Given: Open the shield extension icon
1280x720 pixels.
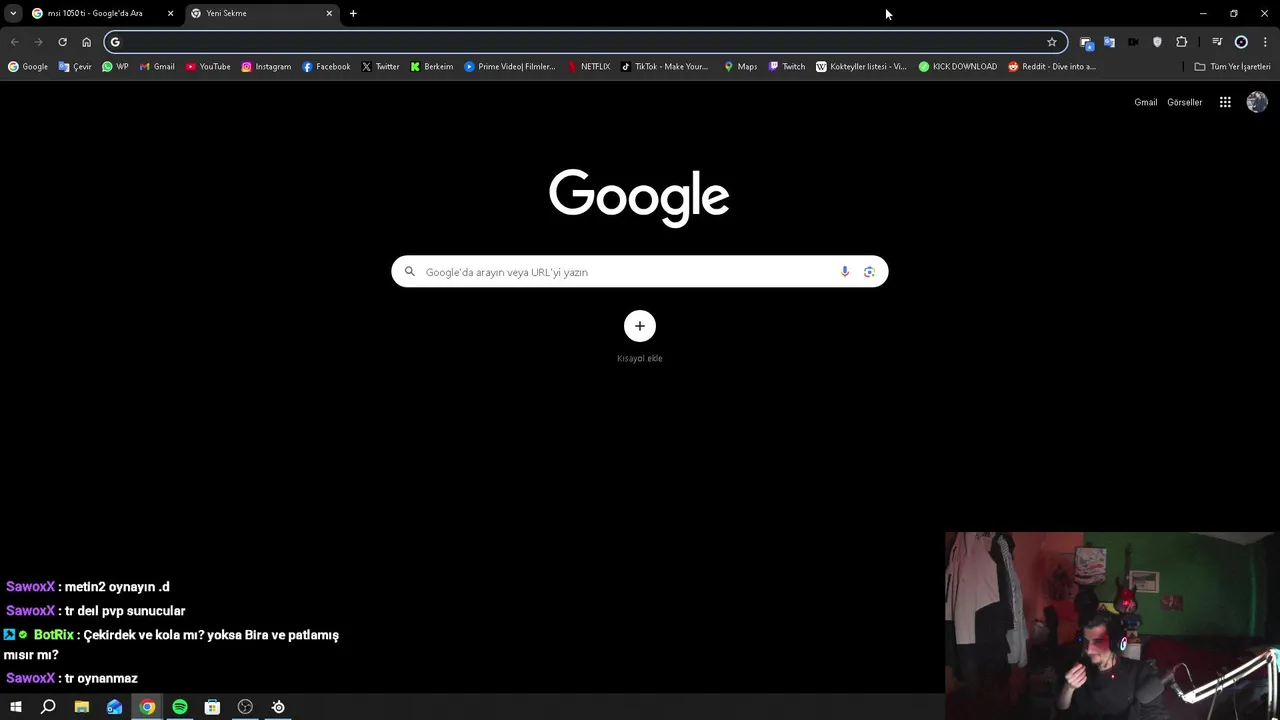Looking at the screenshot, I should pyautogui.click(x=1157, y=42).
